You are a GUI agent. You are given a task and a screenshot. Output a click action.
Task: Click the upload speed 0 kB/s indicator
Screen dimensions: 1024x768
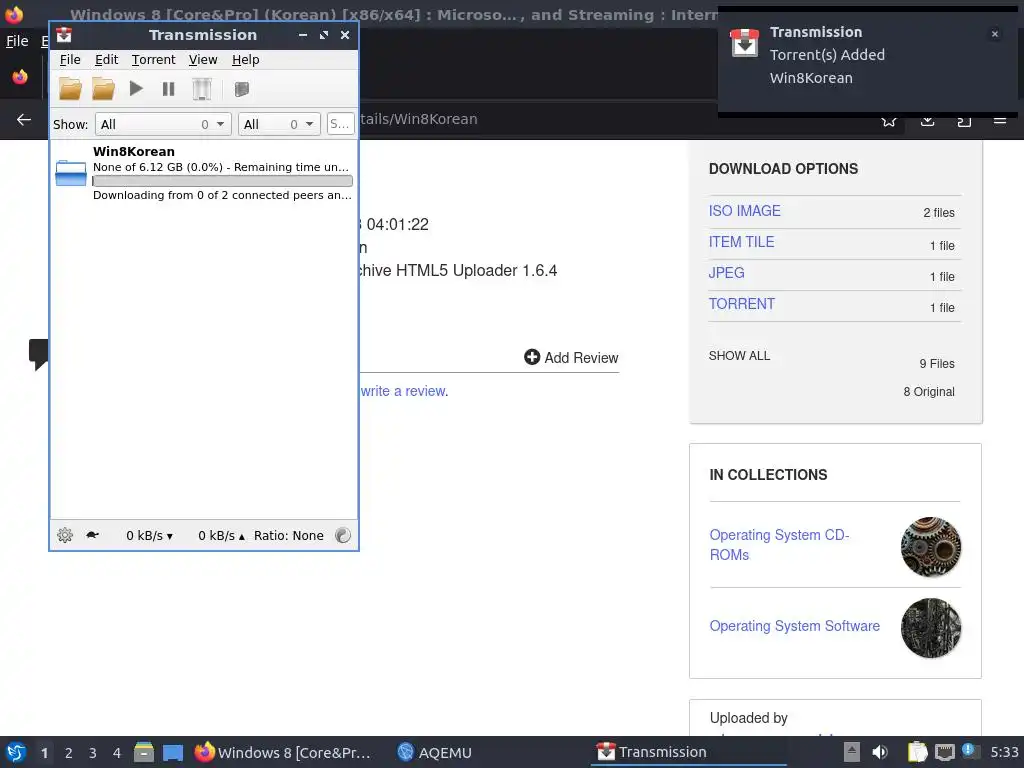point(221,536)
